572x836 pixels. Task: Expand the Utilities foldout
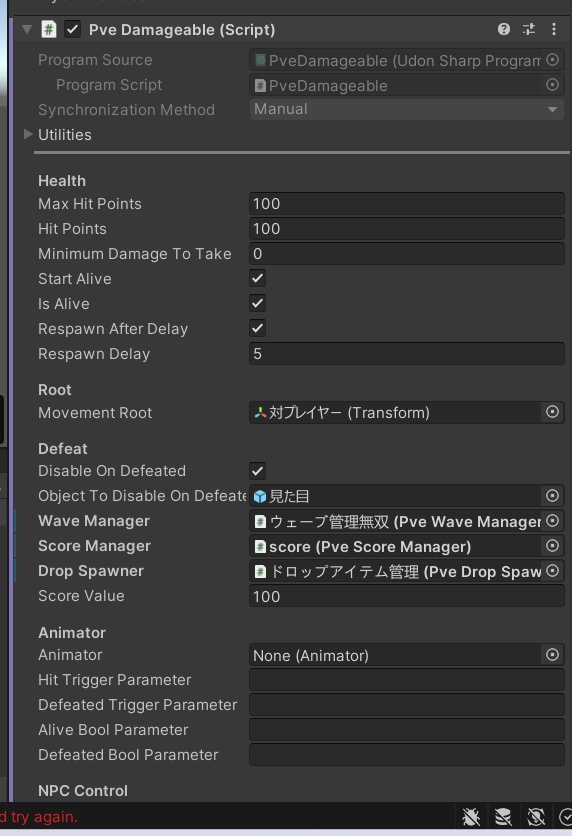coord(28,134)
